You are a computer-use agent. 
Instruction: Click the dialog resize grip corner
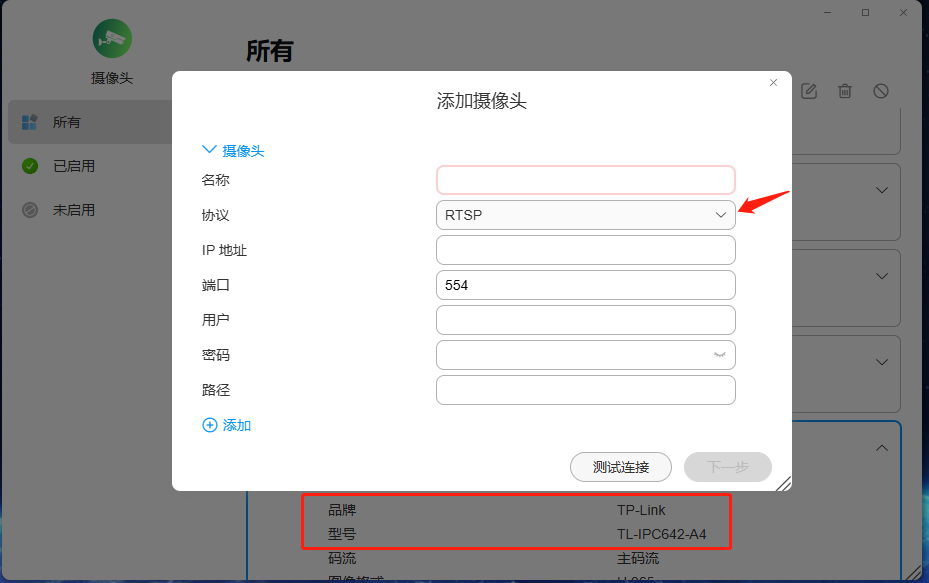[784, 483]
